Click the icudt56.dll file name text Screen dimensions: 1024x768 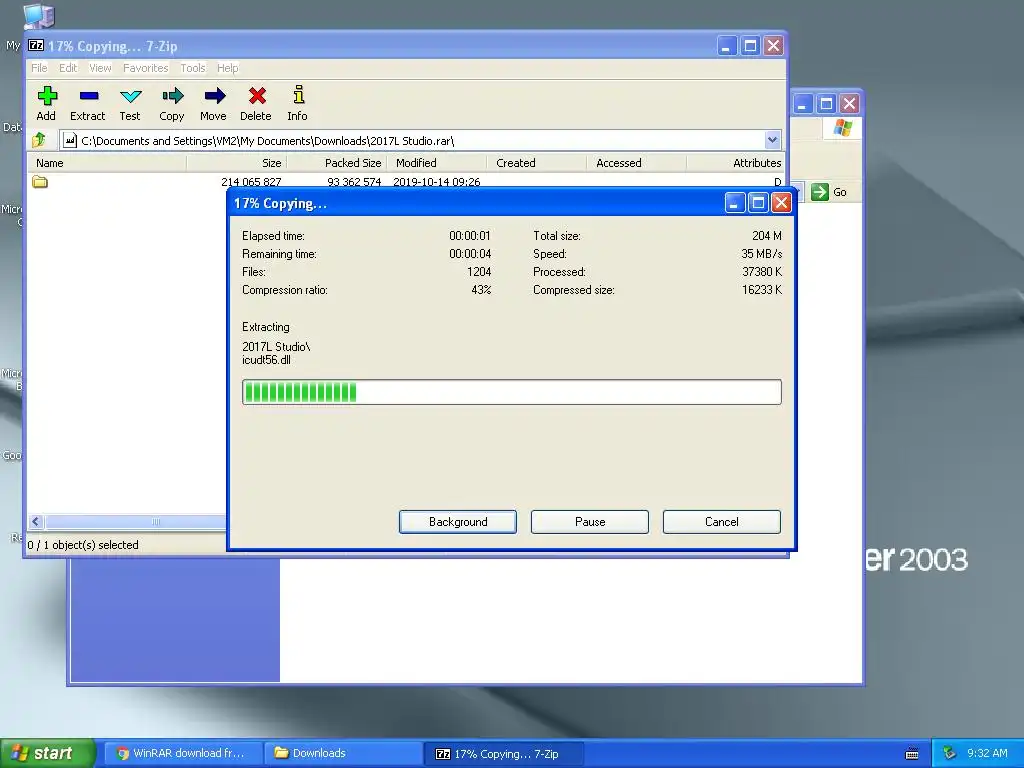pyautogui.click(x=266, y=360)
